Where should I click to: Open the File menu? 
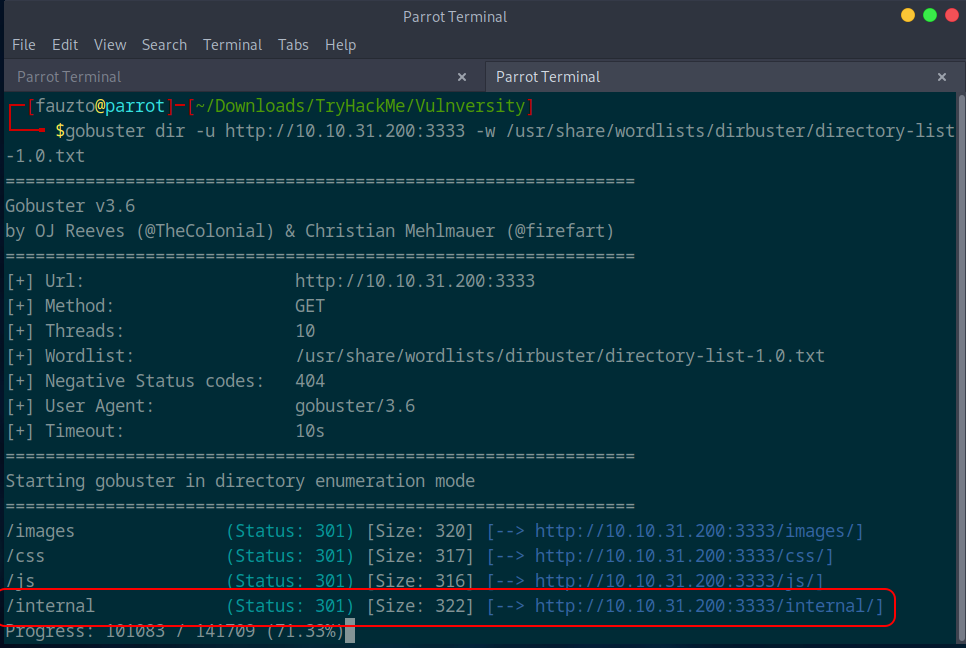click(x=24, y=45)
